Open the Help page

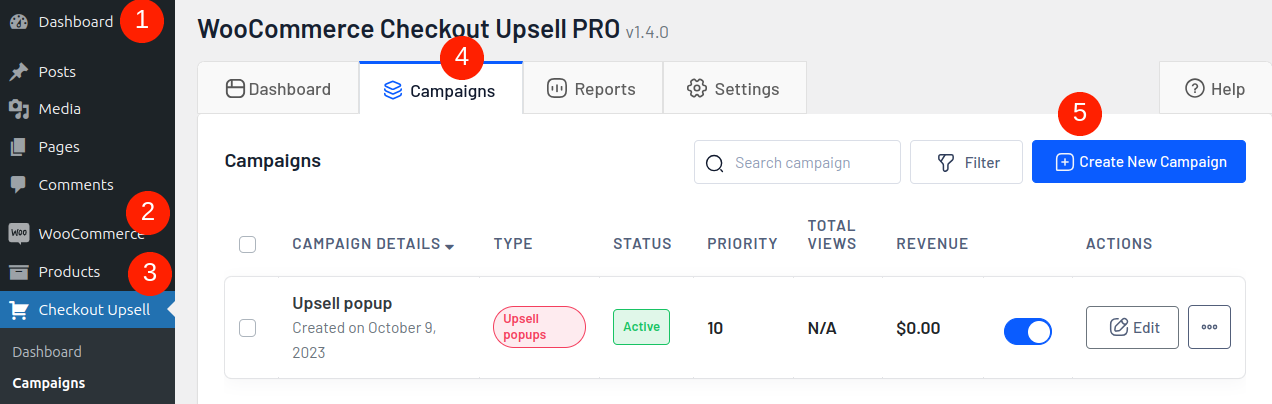pyautogui.click(x=1214, y=89)
